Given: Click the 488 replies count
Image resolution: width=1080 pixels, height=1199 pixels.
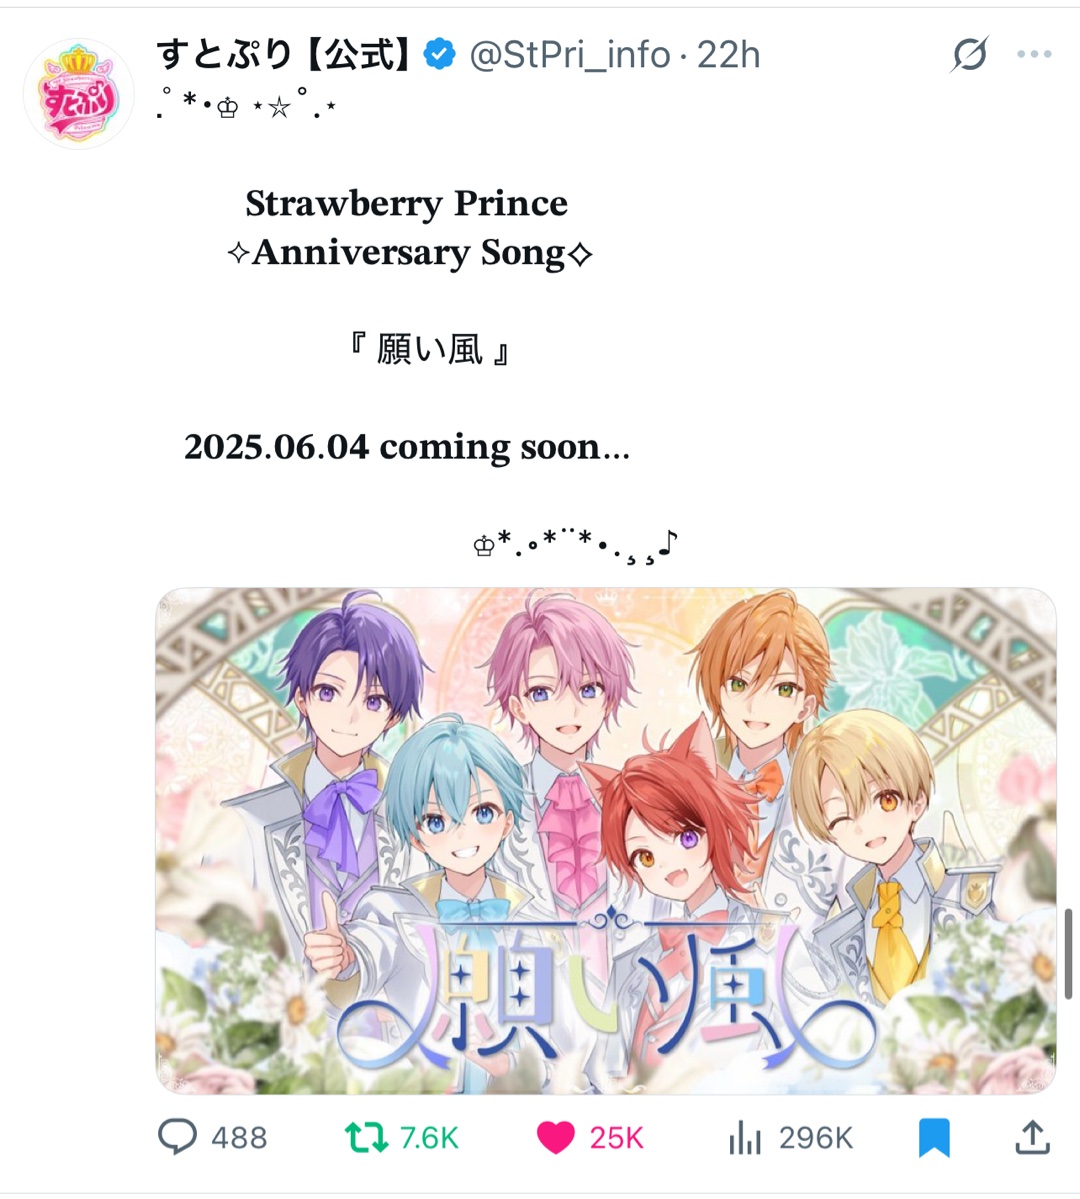Looking at the screenshot, I should (239, 1138).
